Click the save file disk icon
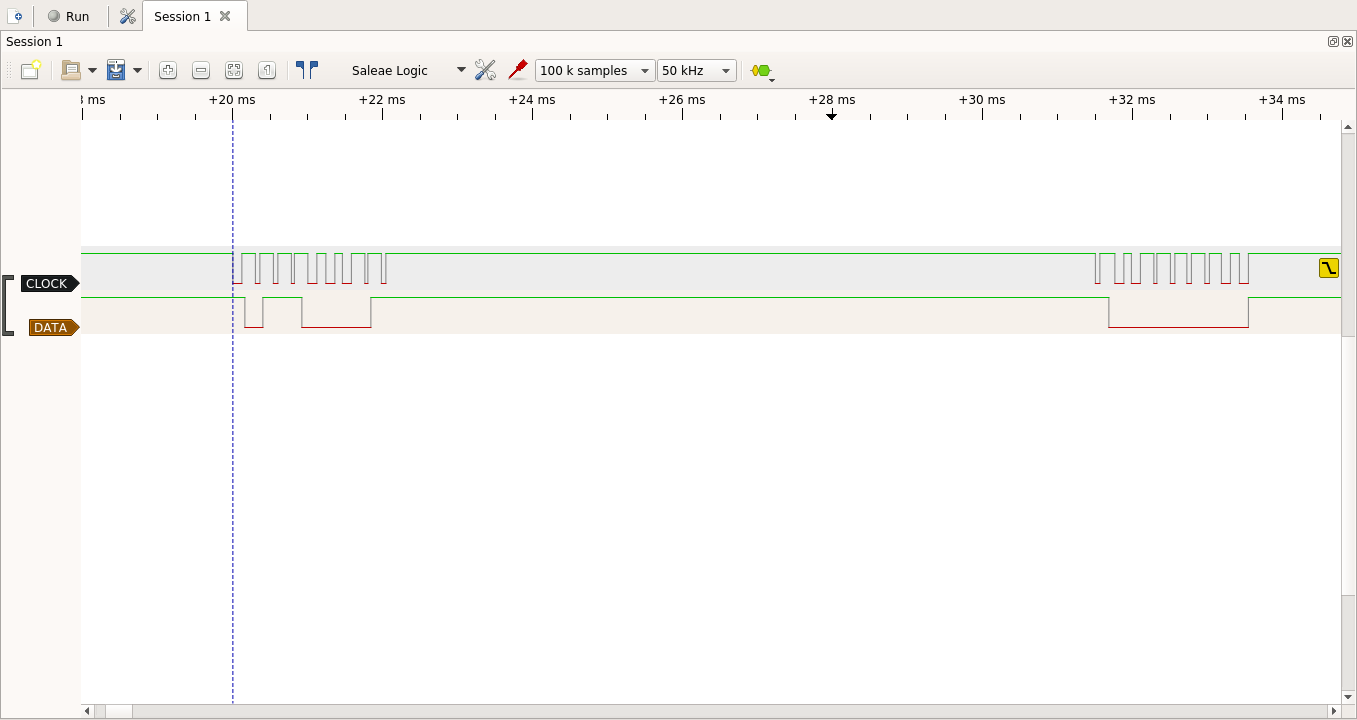 (116, 70)
